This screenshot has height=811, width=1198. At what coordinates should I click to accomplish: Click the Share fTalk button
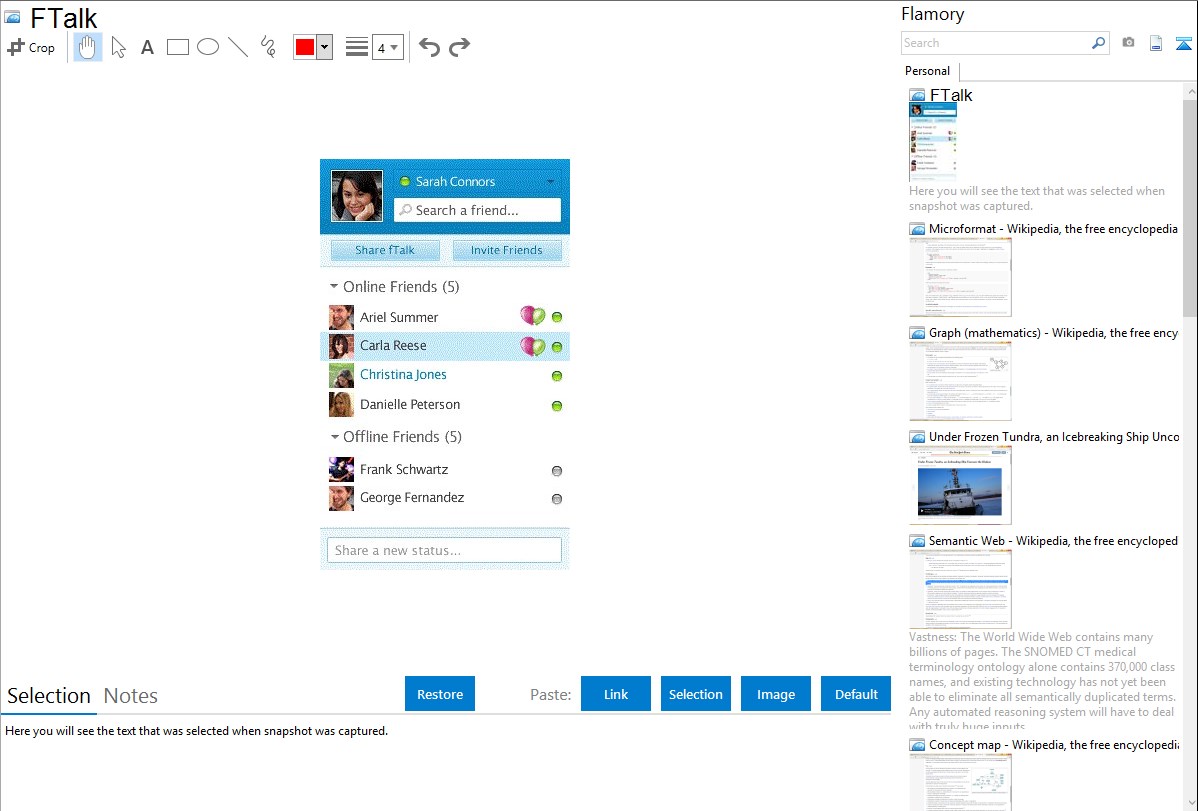385,250
